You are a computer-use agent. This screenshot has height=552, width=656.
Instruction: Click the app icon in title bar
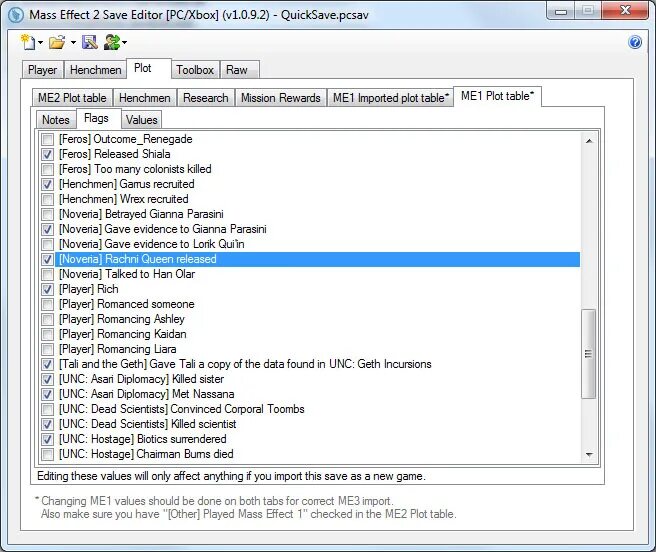[x=16, y=15]
